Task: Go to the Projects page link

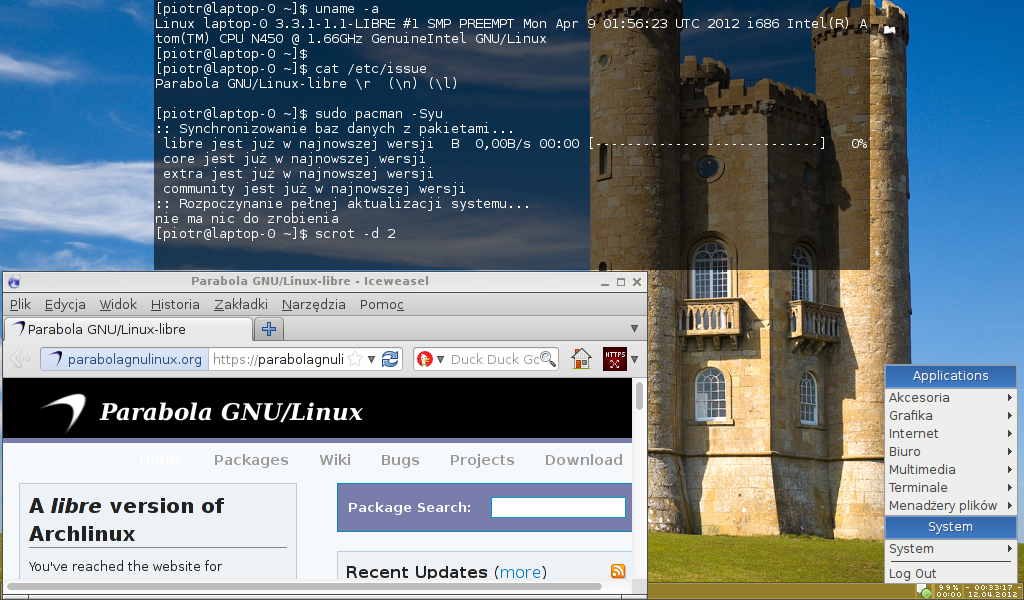Action: [x=482, y=460]
